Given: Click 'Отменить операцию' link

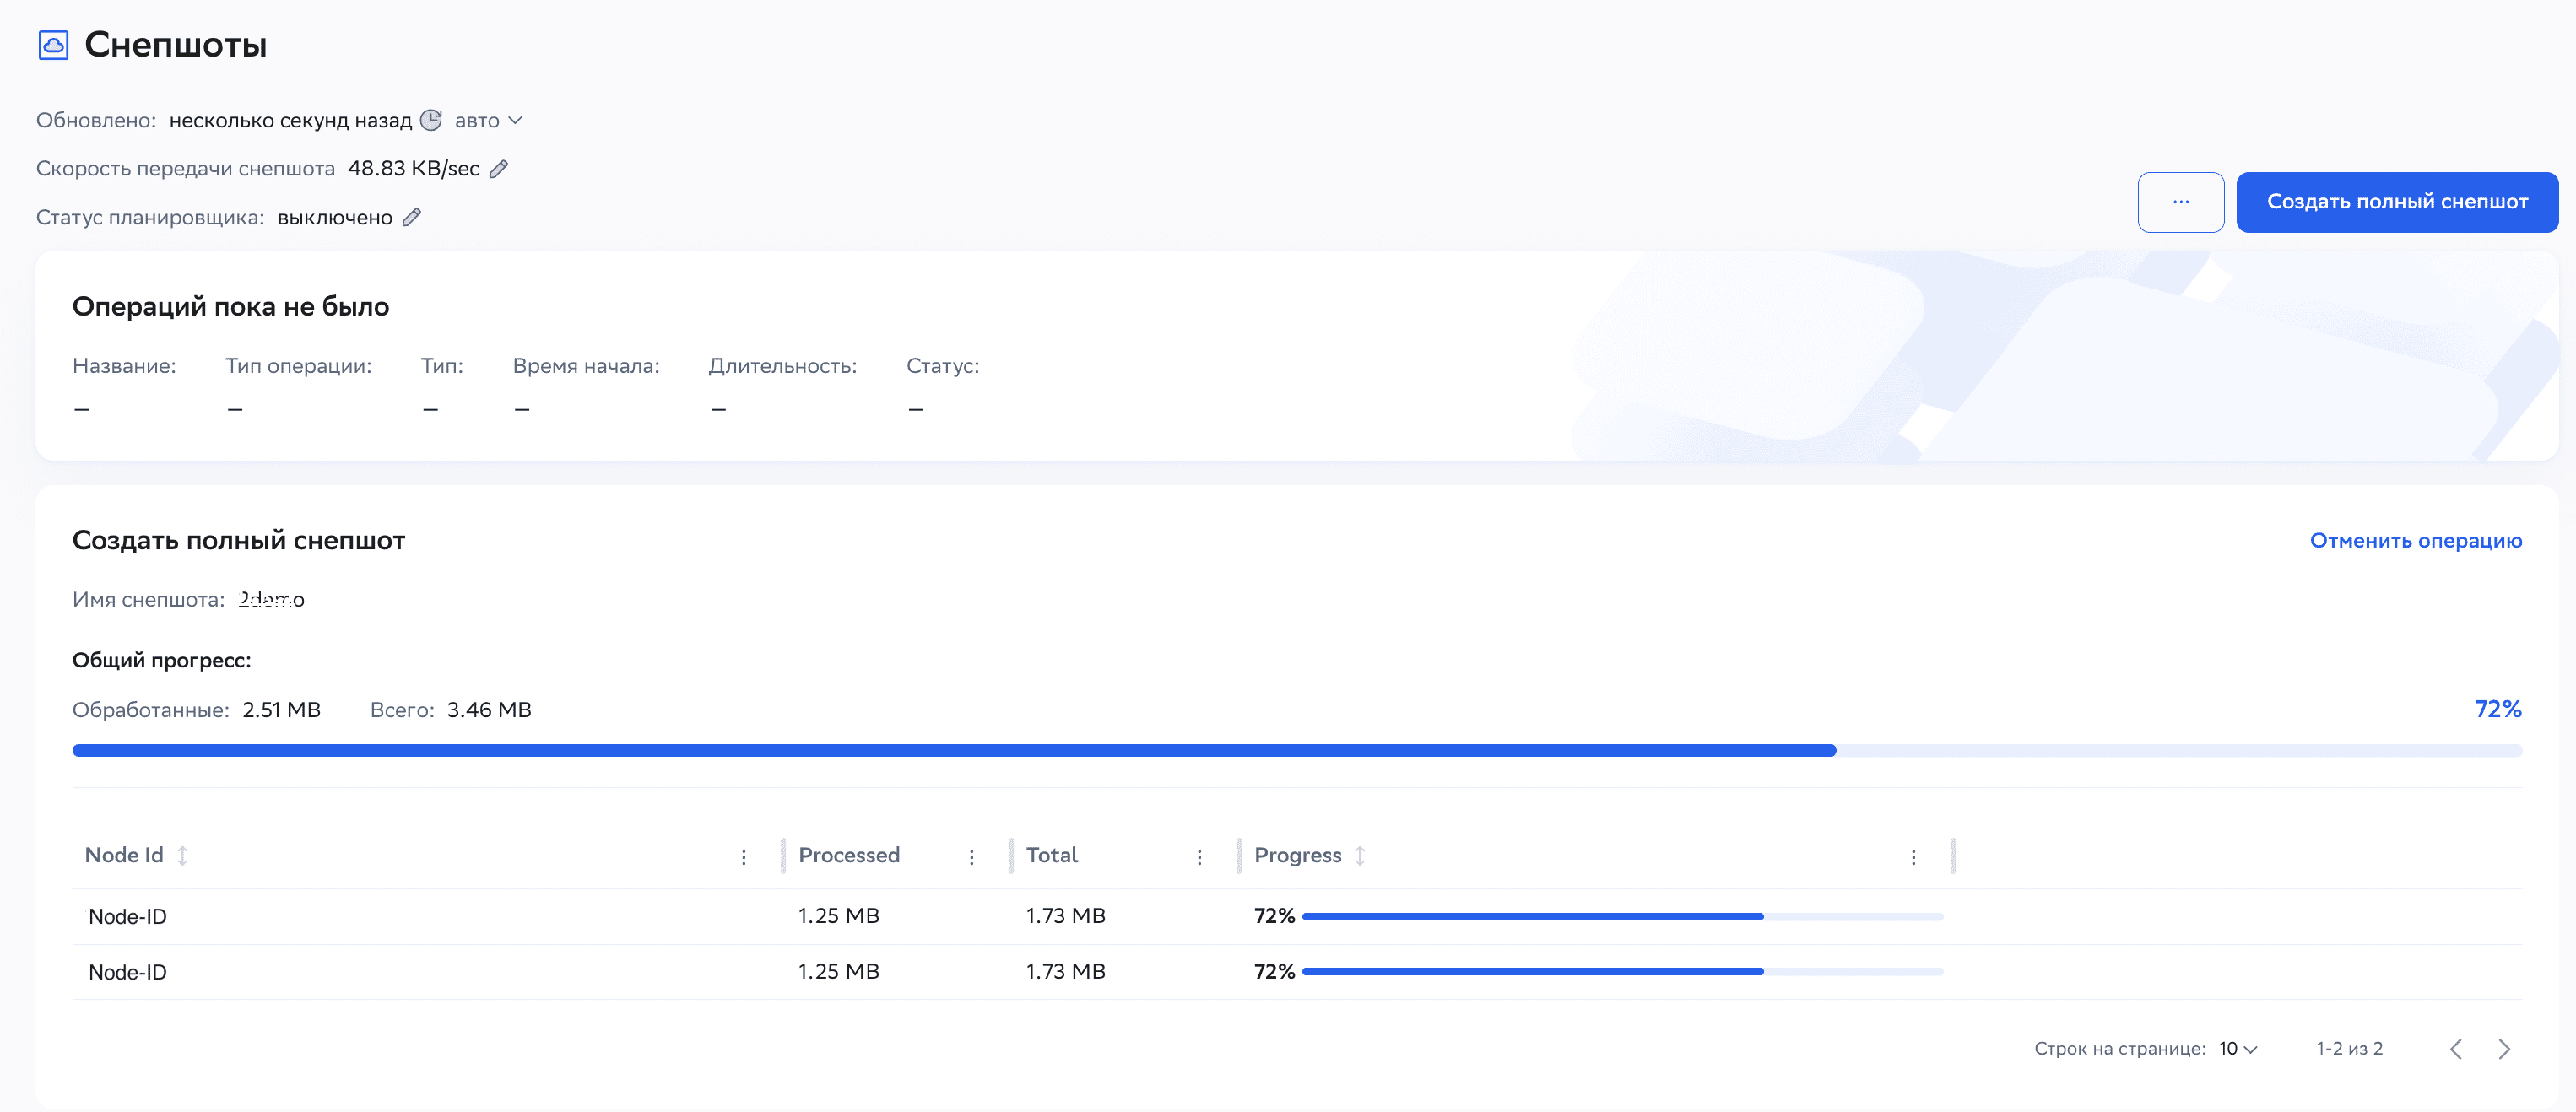Looking at the screenshot, I should [x=2417, y=540].
